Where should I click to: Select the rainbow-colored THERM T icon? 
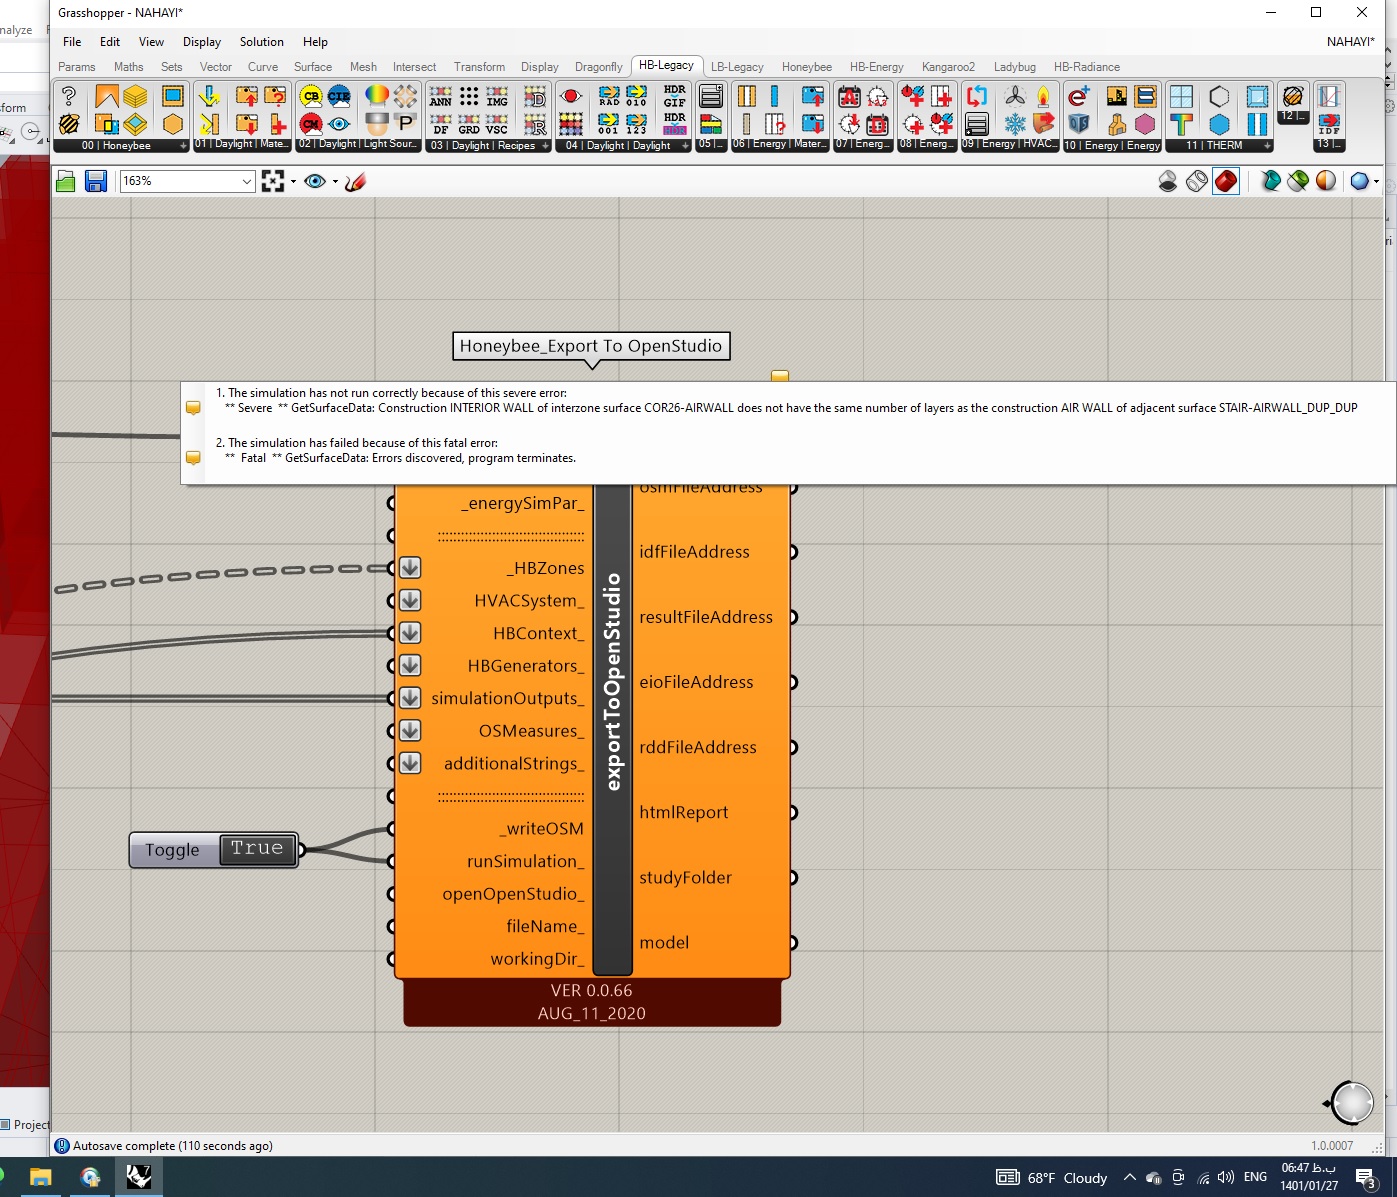coord(1181,124)
